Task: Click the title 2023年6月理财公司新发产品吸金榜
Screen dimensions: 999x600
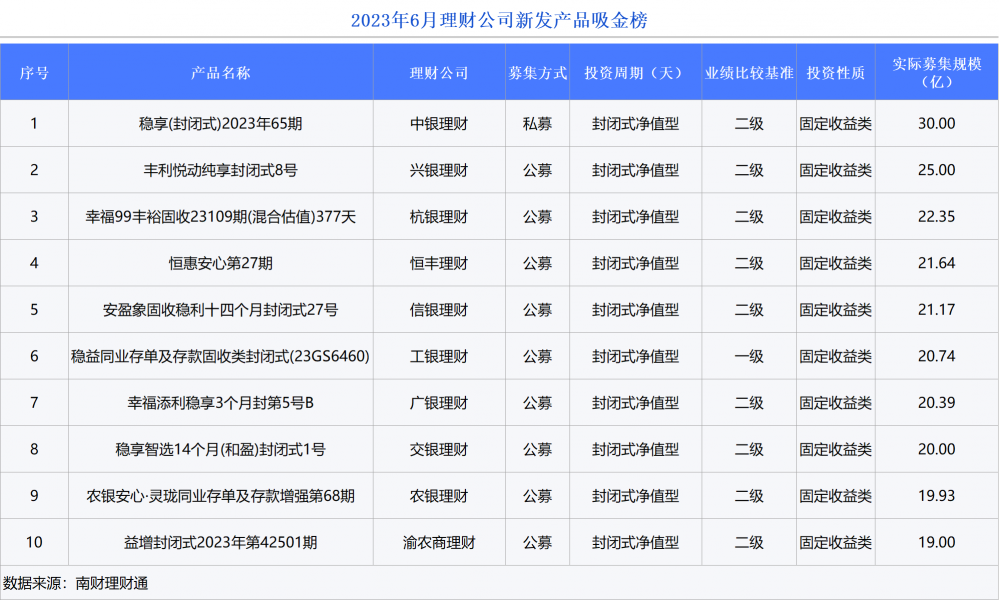Action: 499,20
